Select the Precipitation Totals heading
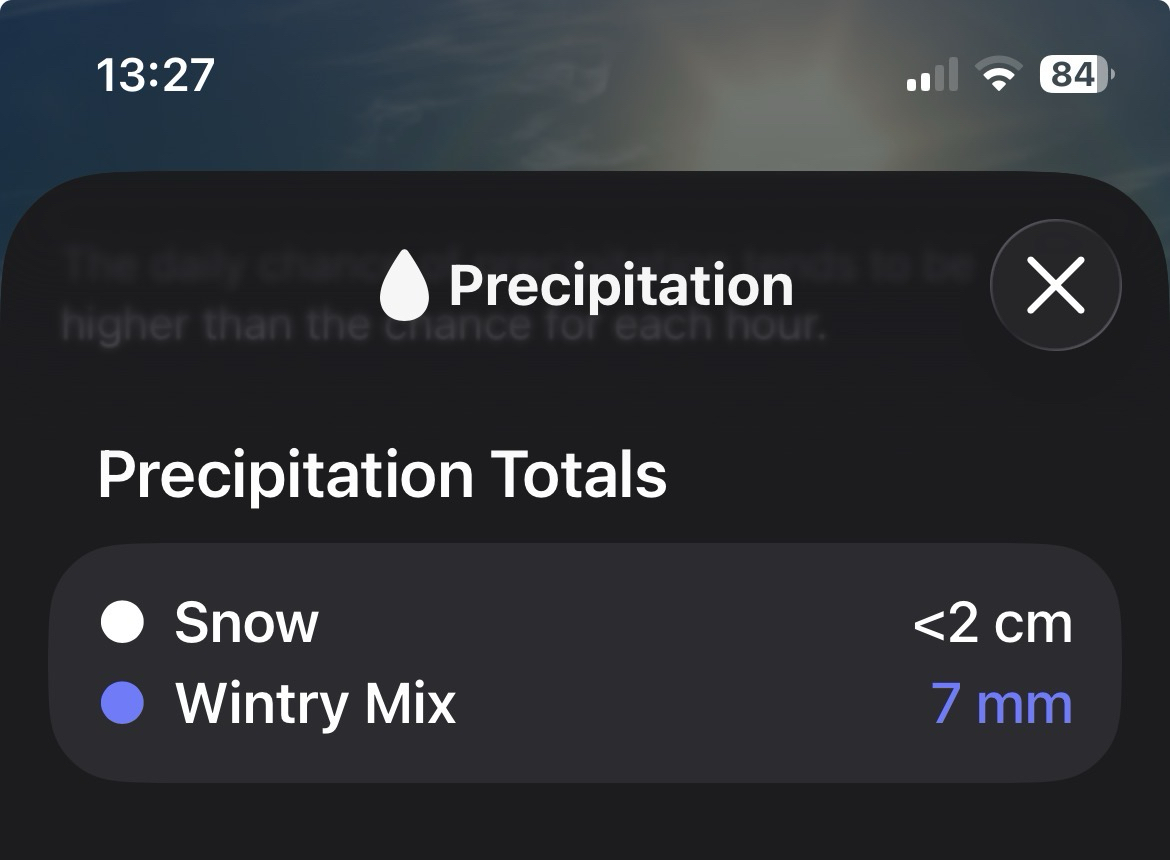Image resolution: width=1170 pixels, height=860 pixels. 382,475
